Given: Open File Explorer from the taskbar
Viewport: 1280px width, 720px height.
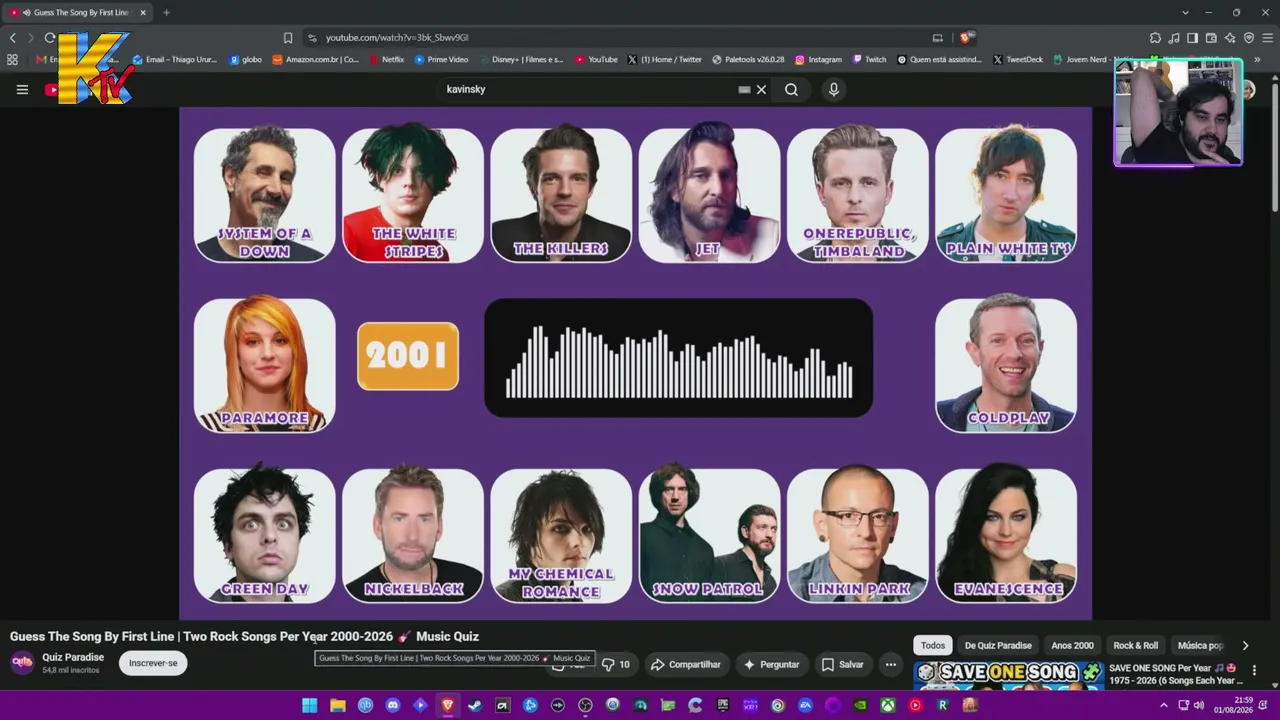Looking at the screenshot, I should (x=338, y=705).
